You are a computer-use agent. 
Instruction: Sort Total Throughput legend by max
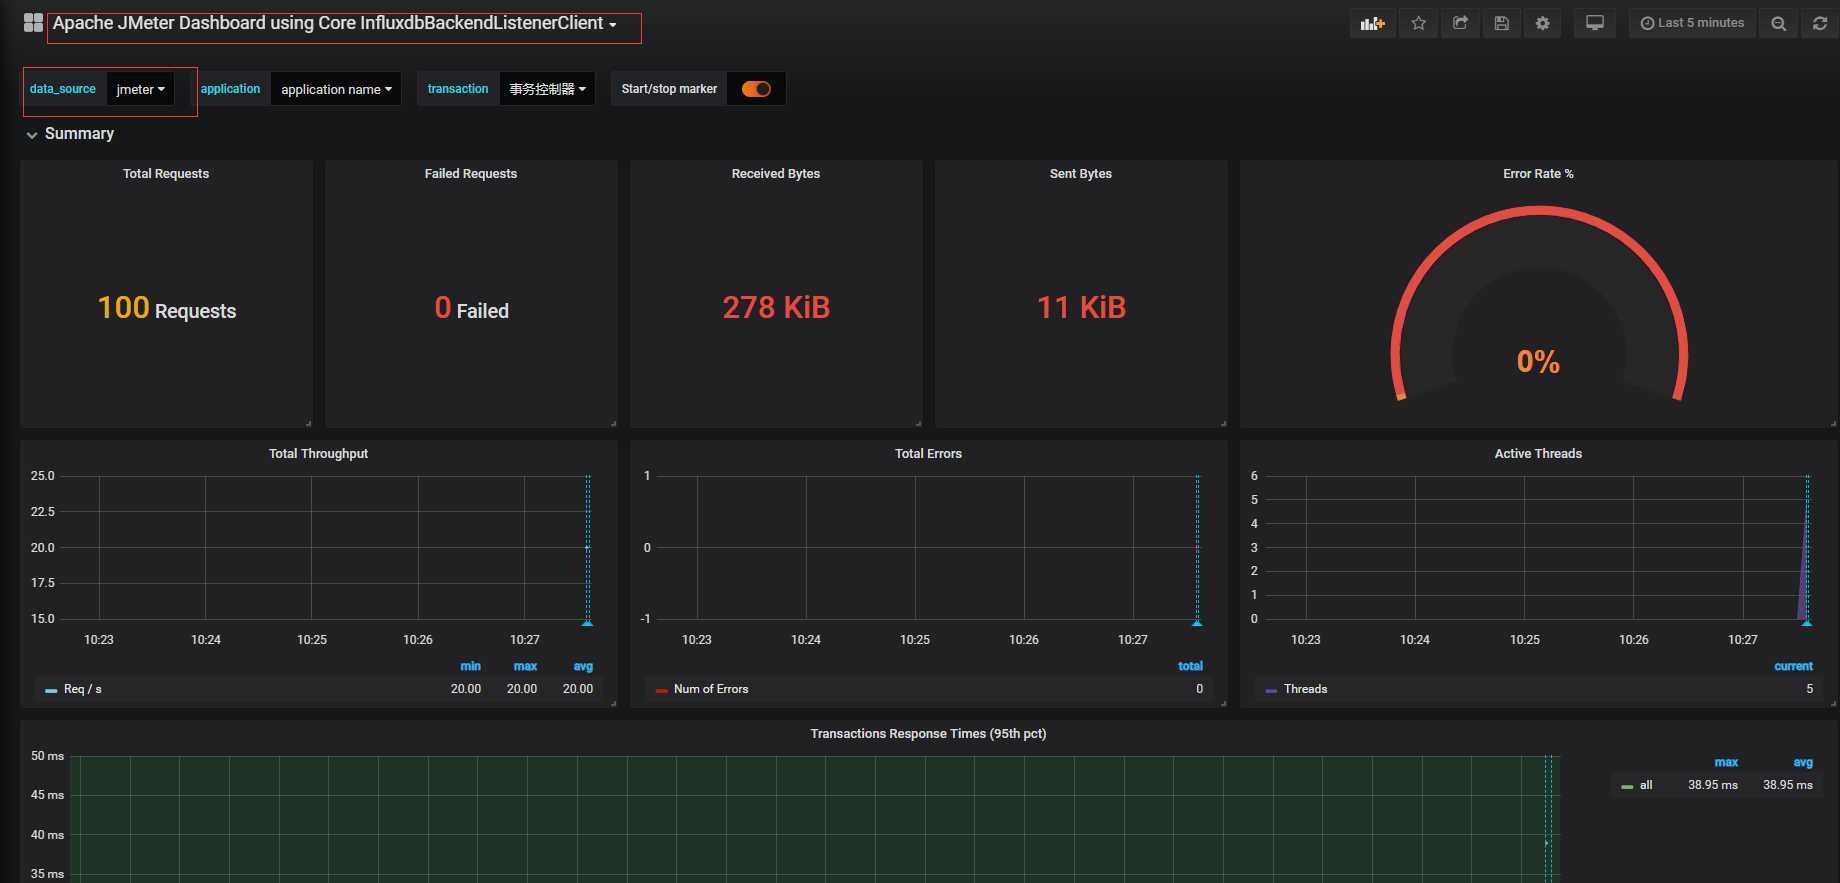click(525, 666)
